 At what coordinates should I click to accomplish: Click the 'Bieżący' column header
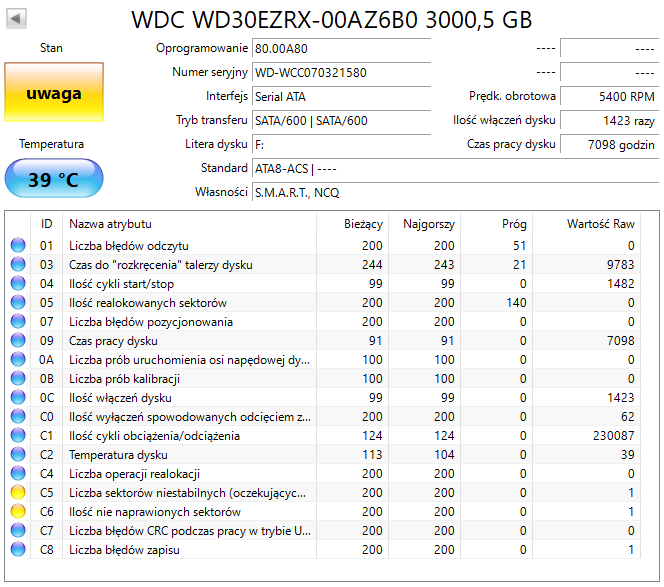(352, 224)
